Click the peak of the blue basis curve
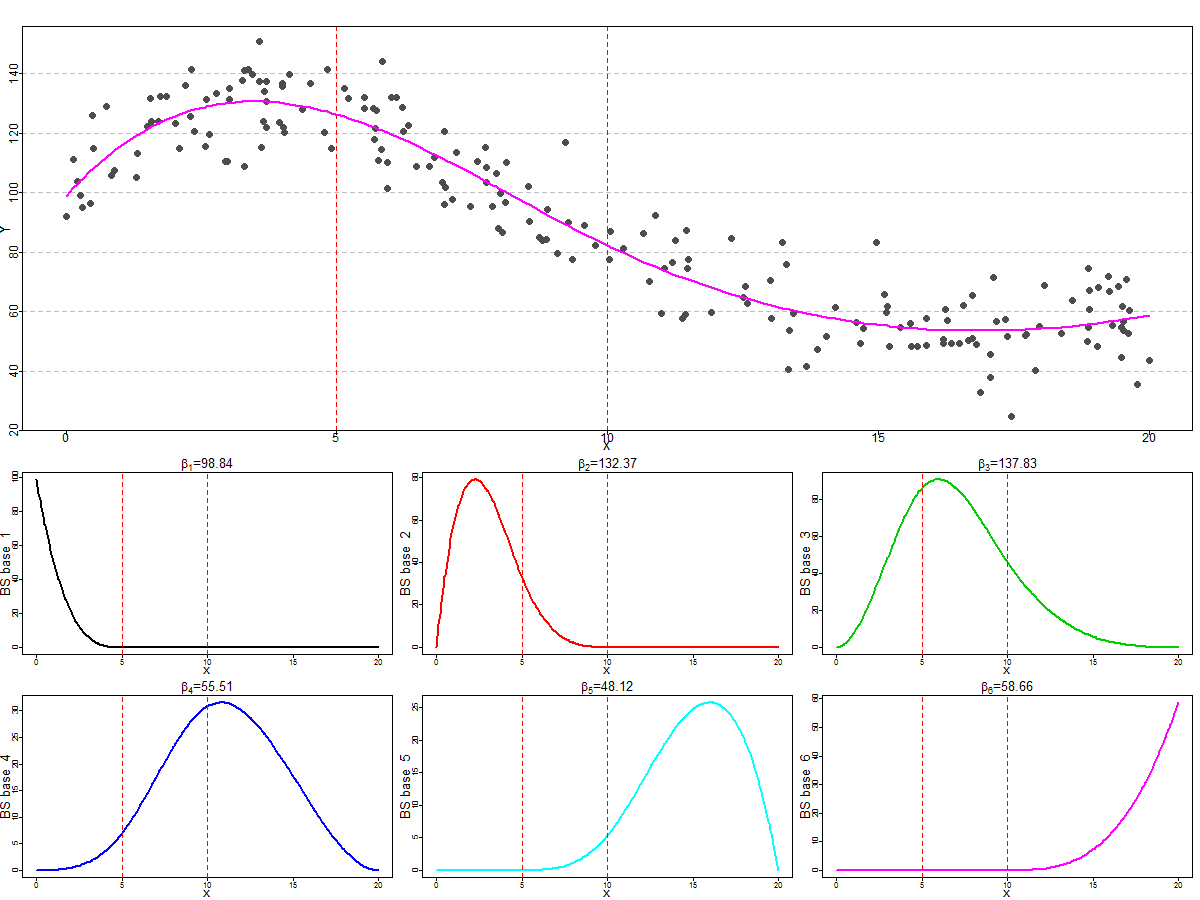Image resolution: width=1200 pixels, height=900 pixels. 222,702
